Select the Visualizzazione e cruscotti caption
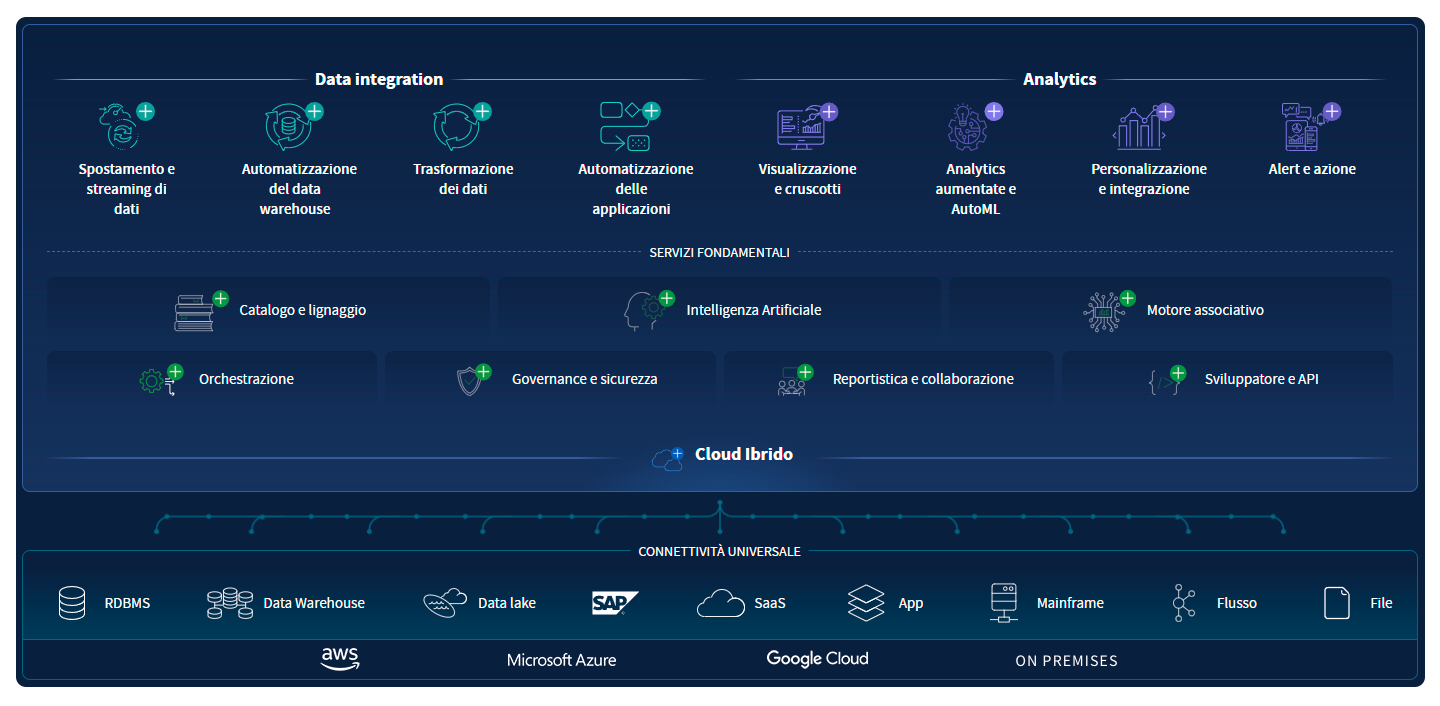The image size is (1440, 706). click(x=807, y=179)
